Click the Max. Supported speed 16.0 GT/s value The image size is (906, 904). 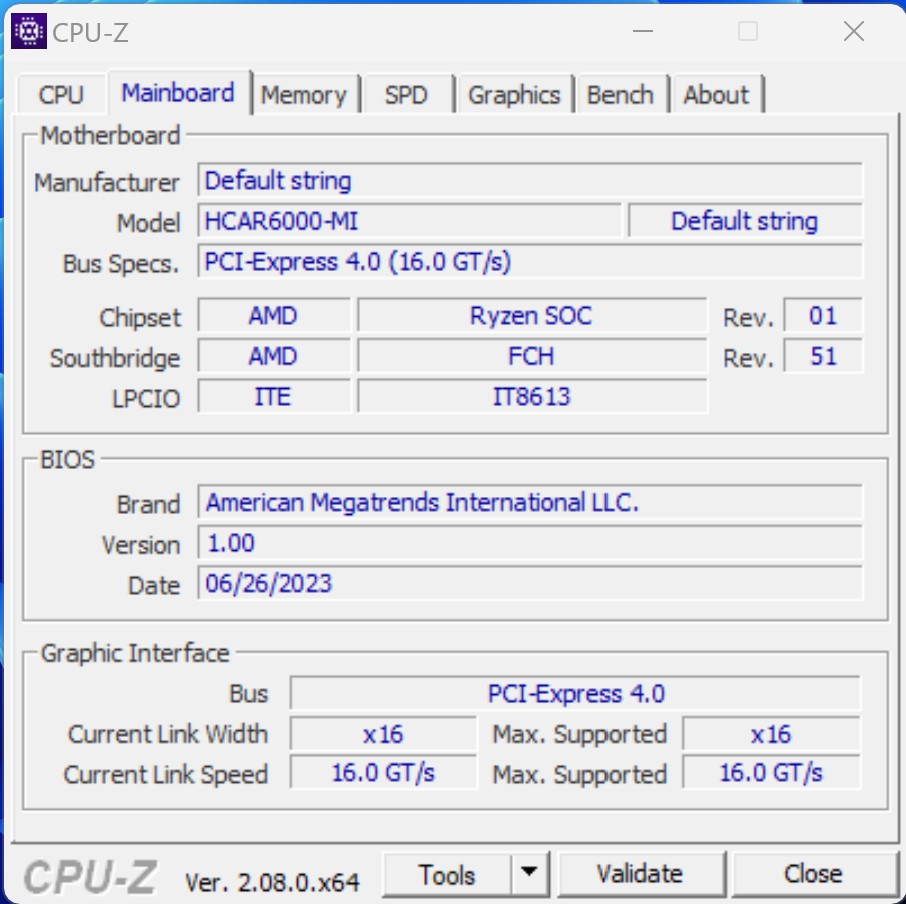coord(771,772)
